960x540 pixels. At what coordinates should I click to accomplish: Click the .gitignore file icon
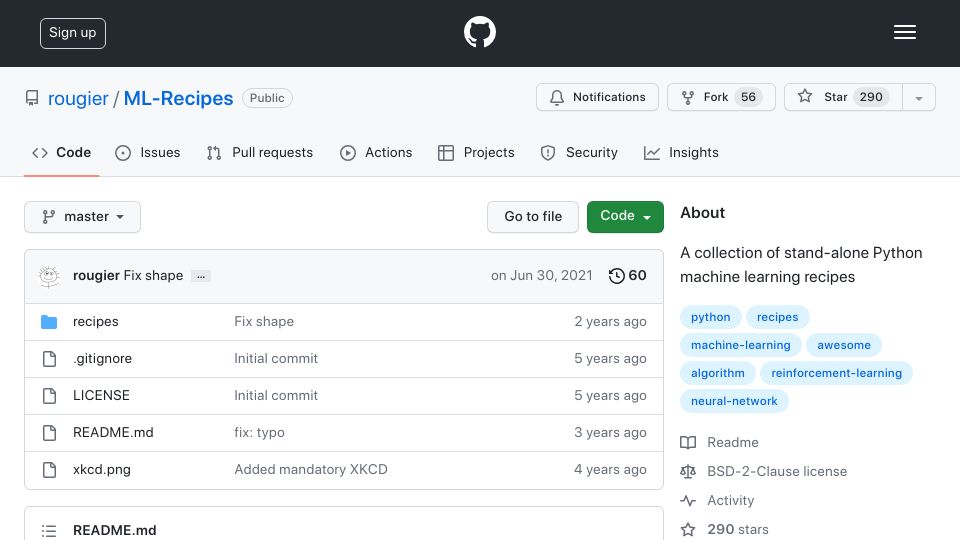pyautogui.click(x=49, y=359)
